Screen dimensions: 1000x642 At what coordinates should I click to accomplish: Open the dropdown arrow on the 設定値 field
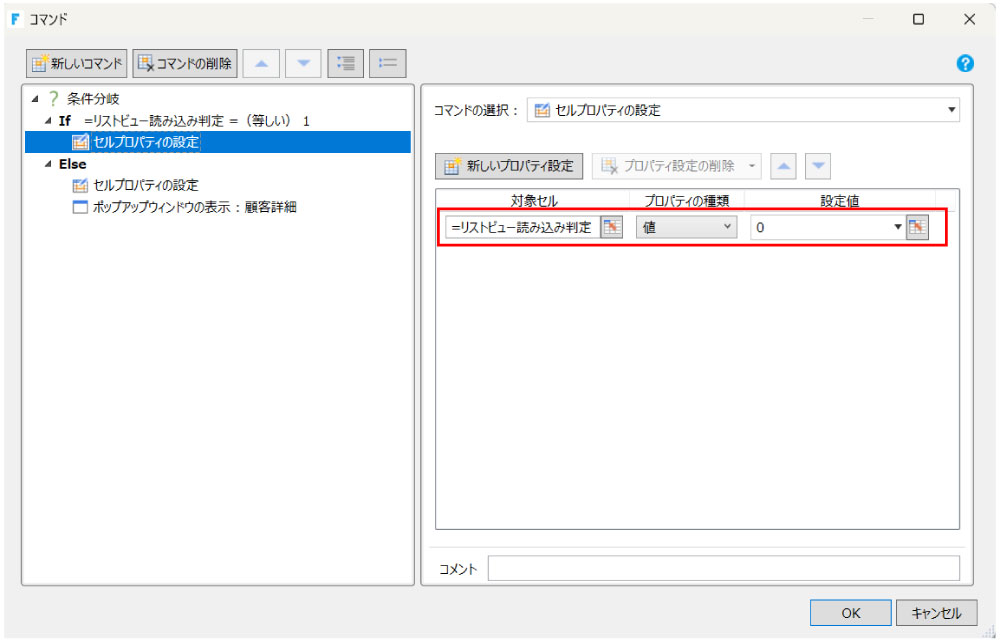(894, 227)
